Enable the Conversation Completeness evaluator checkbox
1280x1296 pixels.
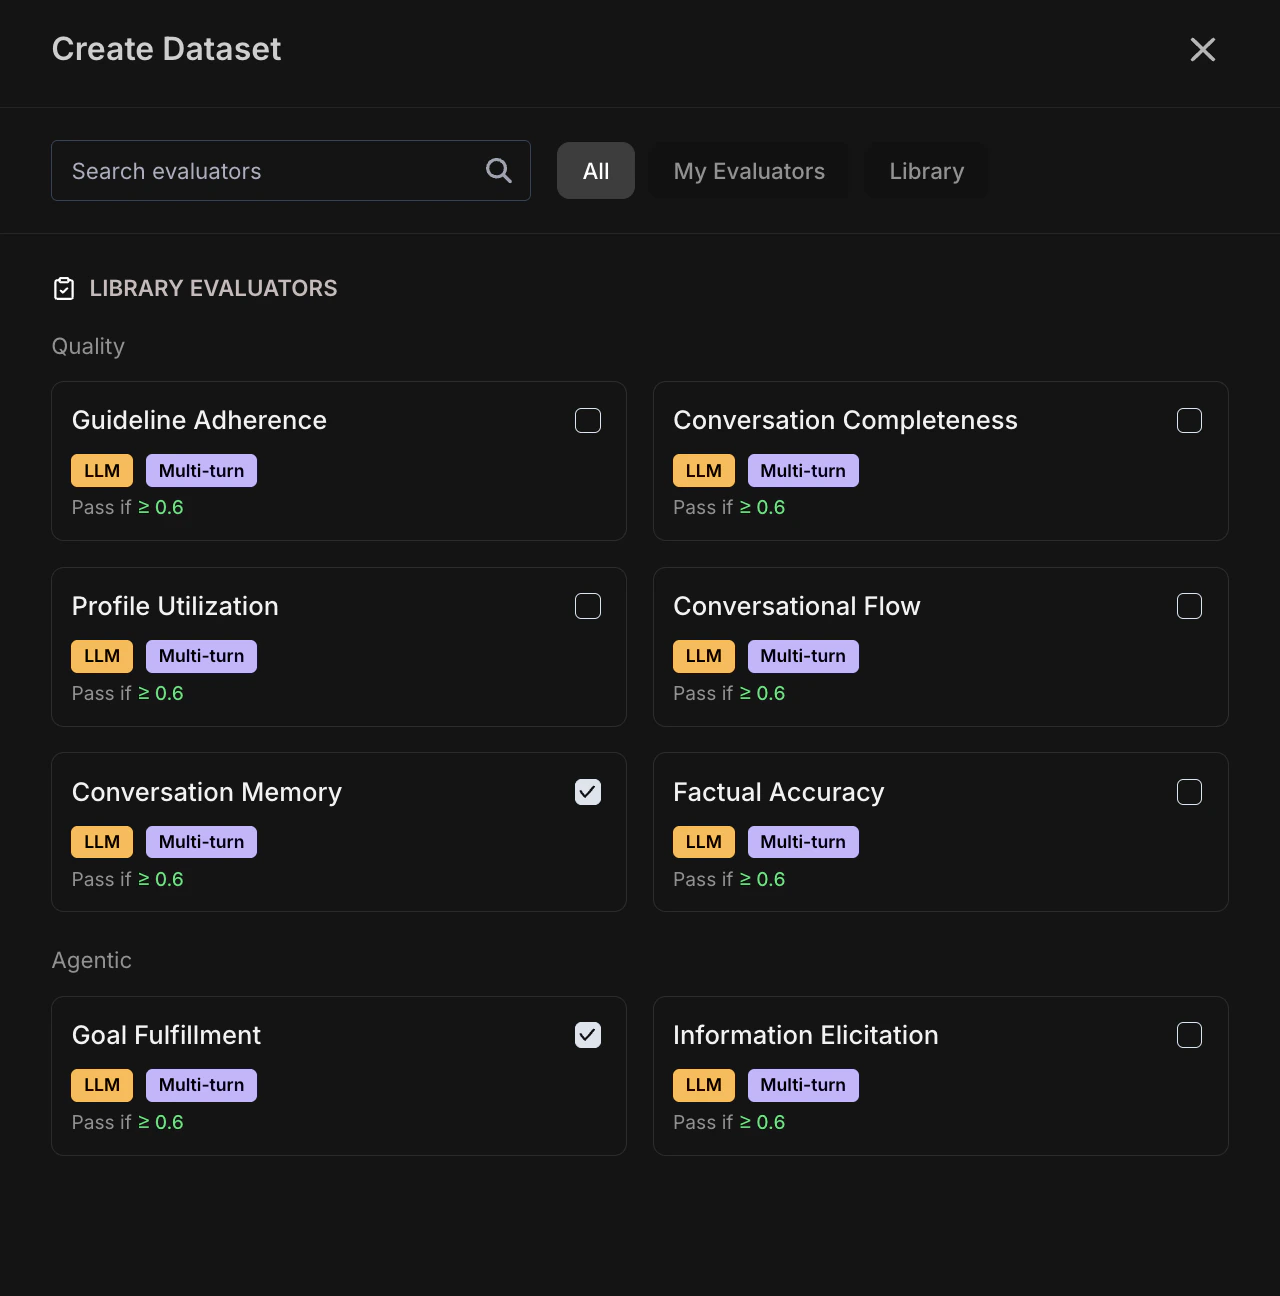point(1189,421)
